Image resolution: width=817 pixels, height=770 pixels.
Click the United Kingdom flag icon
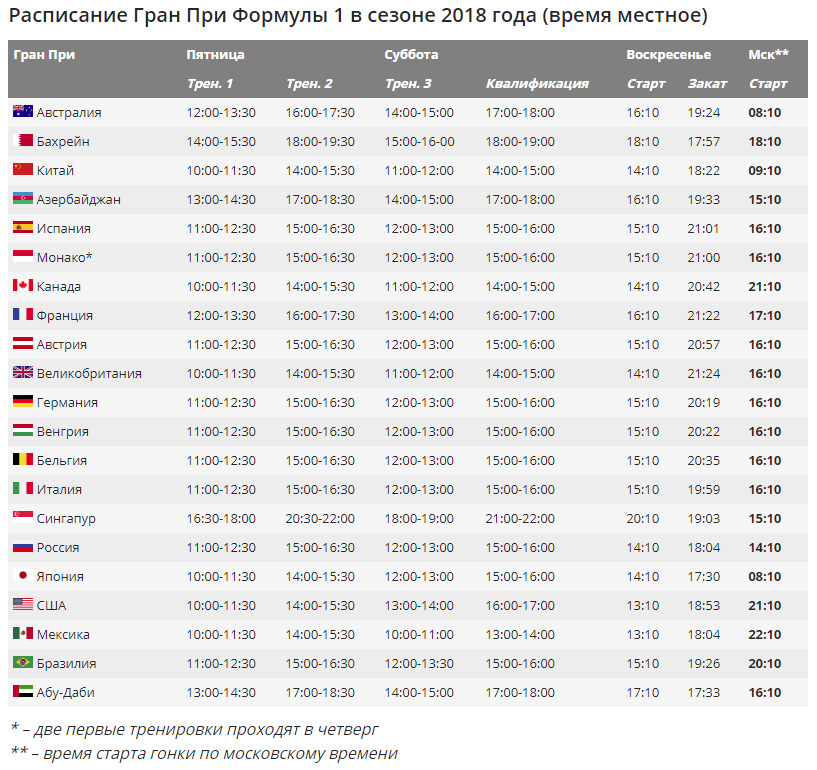[23, 372]
